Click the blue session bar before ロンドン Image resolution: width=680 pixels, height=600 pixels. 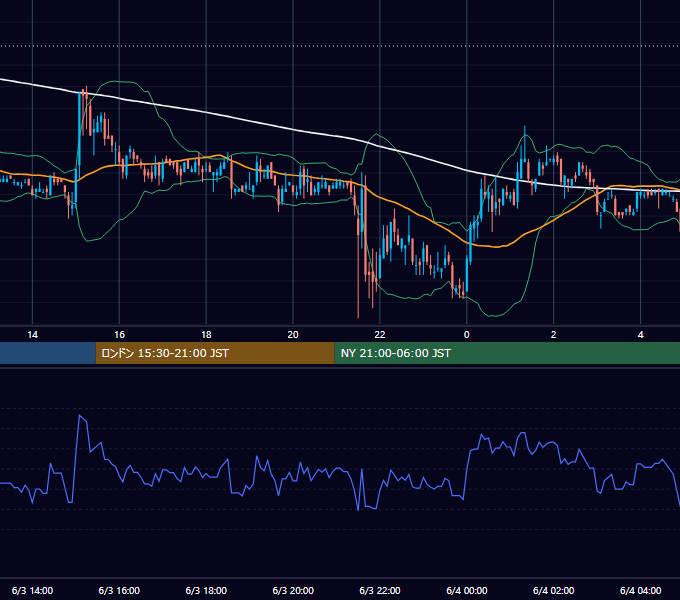[48, 353]
